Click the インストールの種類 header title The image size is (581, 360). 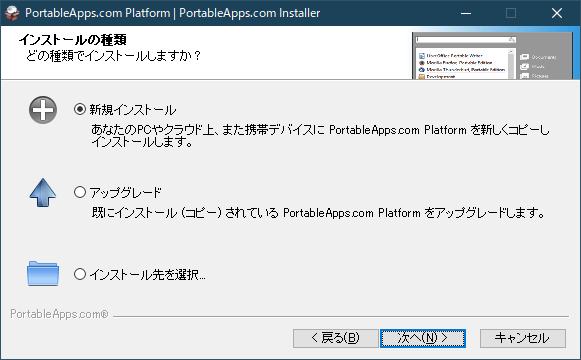[73, 40]
